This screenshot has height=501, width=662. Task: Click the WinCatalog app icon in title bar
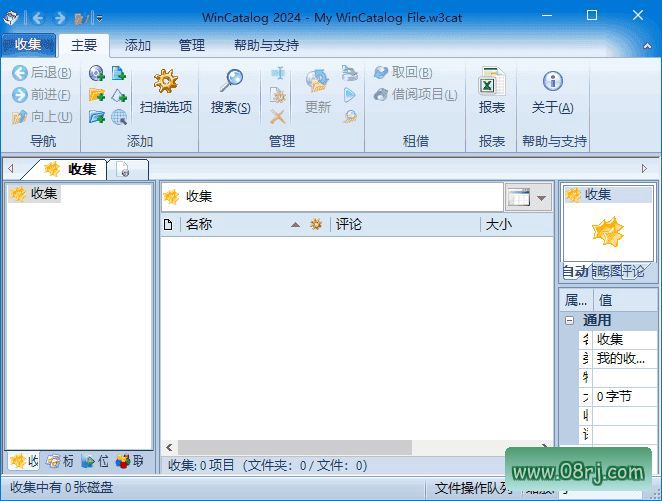coord(11,17)
